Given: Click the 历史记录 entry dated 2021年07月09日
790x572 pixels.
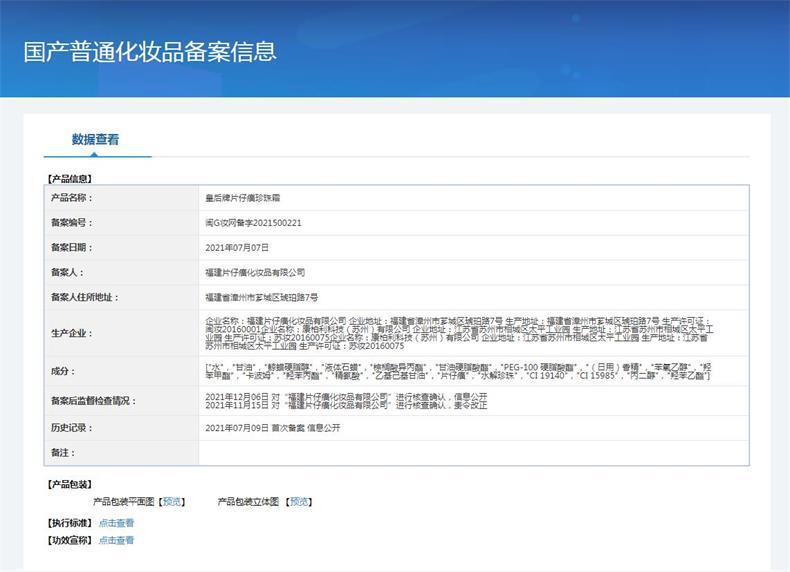Looking at the screenshot, I should 273,428.
